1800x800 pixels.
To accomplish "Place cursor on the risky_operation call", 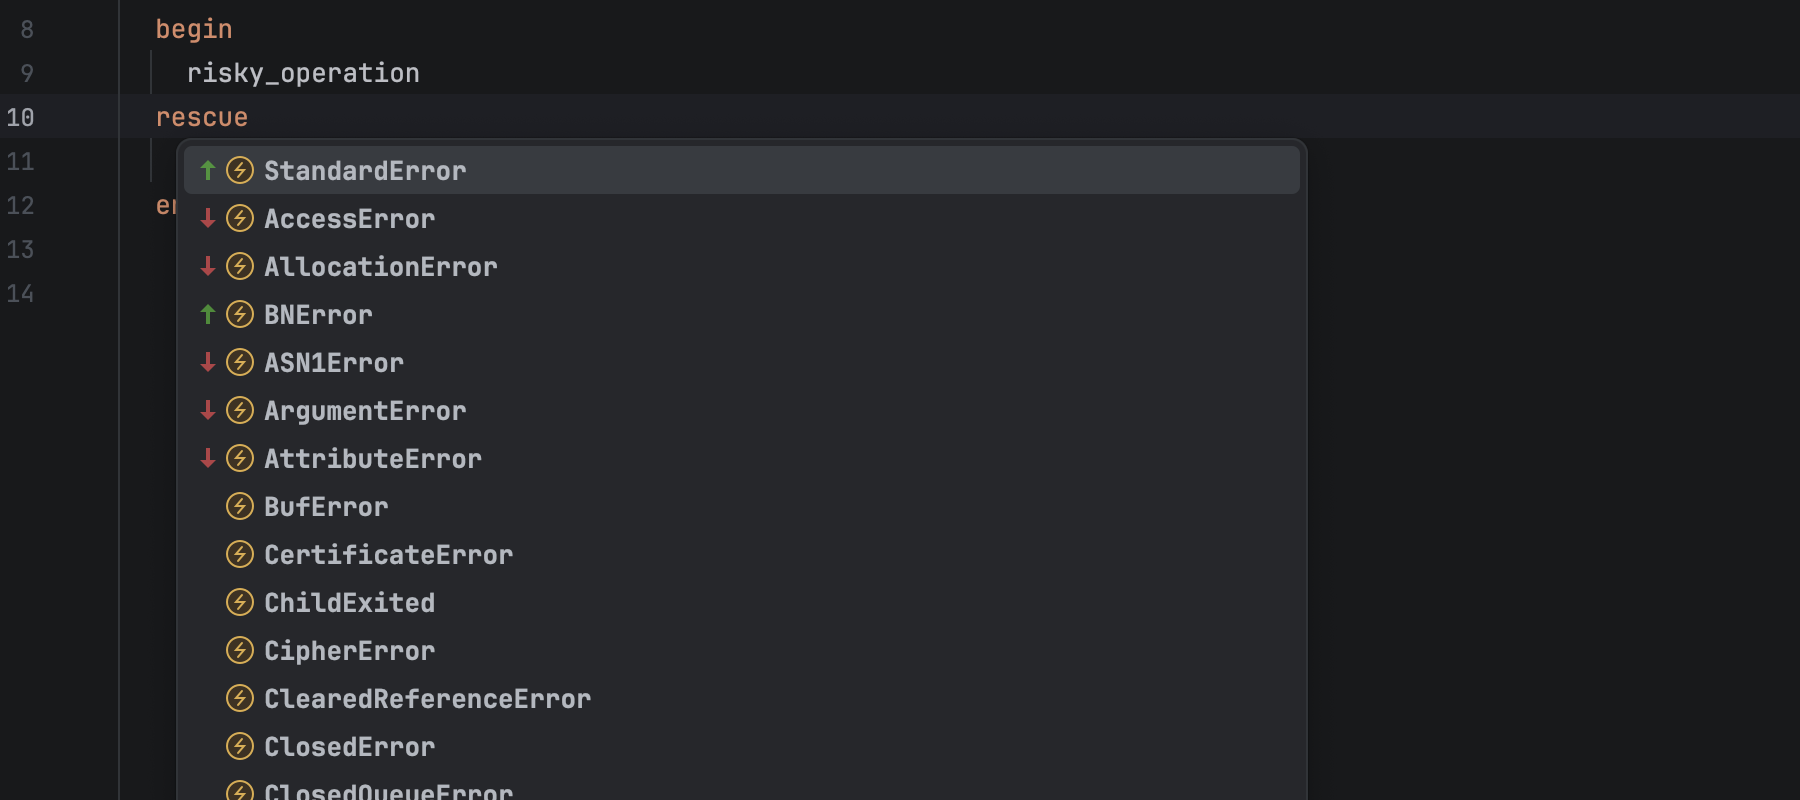I will tap(303, 74).
